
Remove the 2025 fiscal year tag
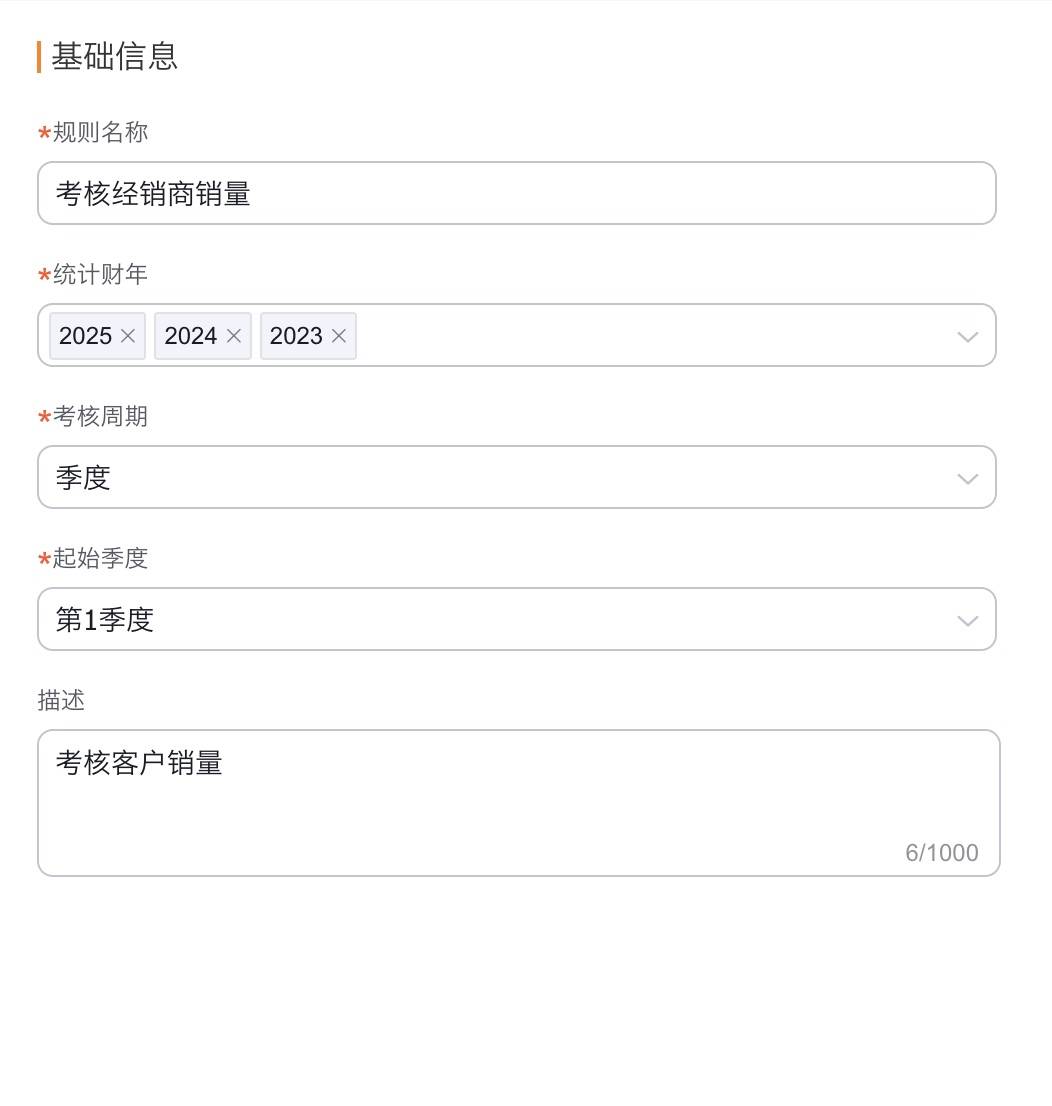[128, 336]
